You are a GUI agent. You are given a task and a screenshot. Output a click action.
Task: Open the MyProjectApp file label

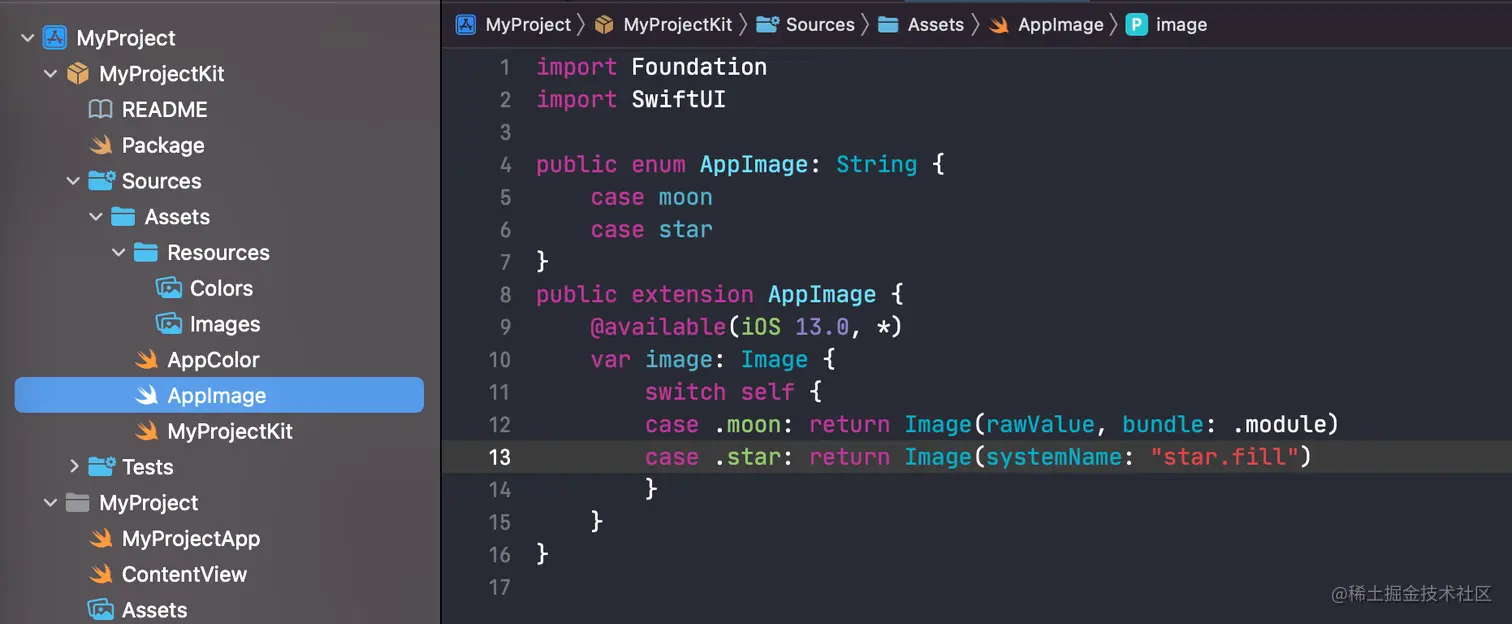click(x=191, y=539)
